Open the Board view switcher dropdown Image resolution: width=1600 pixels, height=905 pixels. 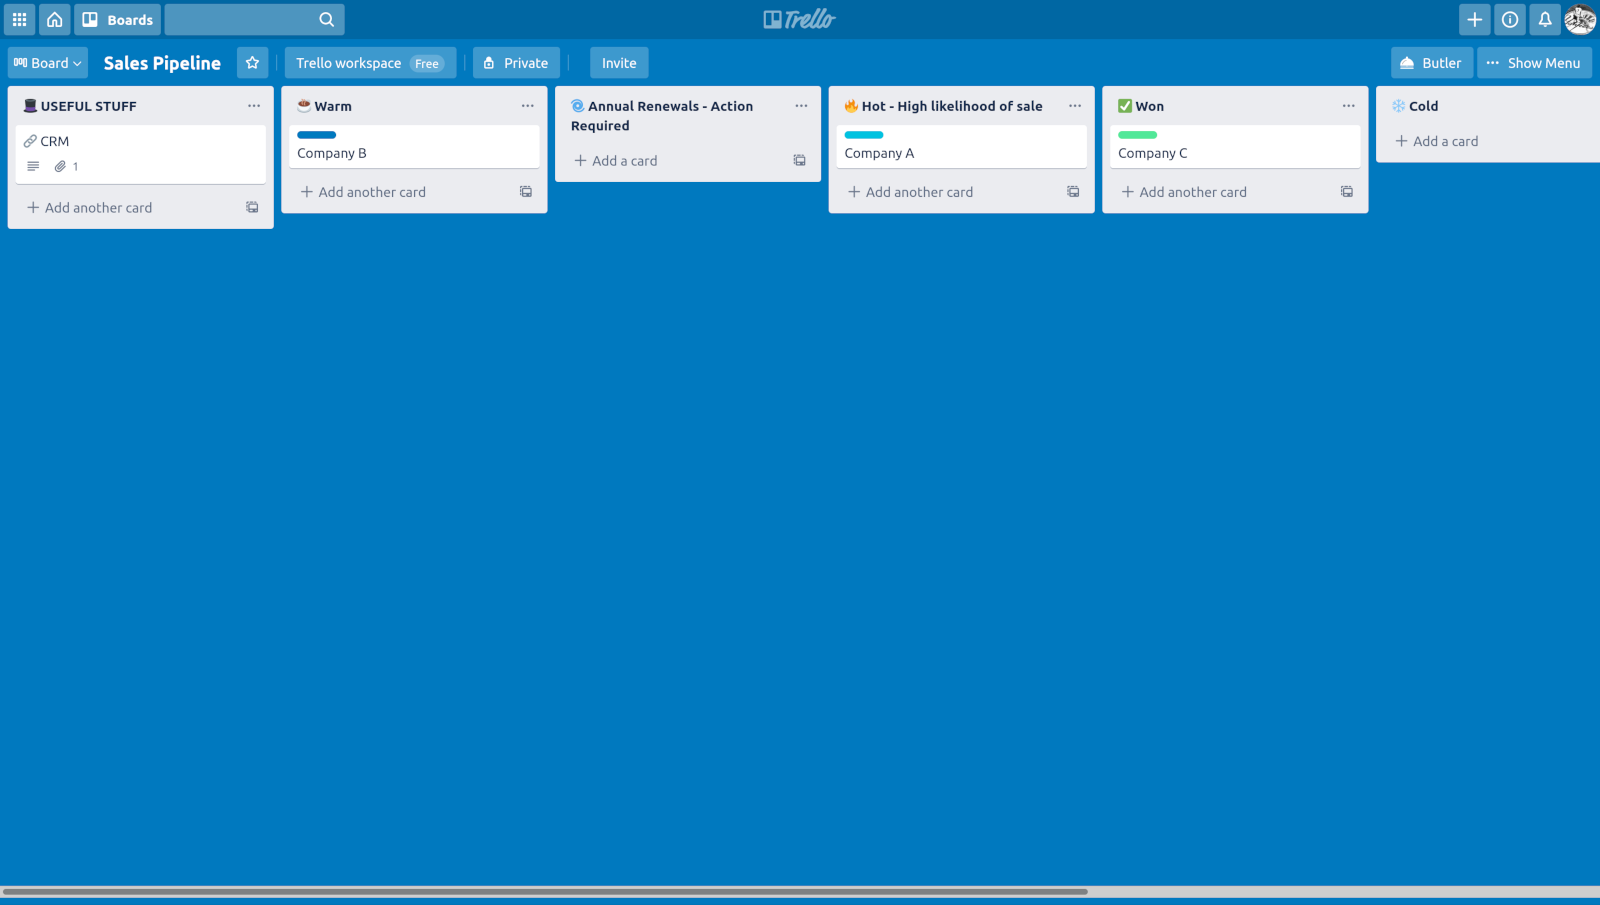coord(48,63)
